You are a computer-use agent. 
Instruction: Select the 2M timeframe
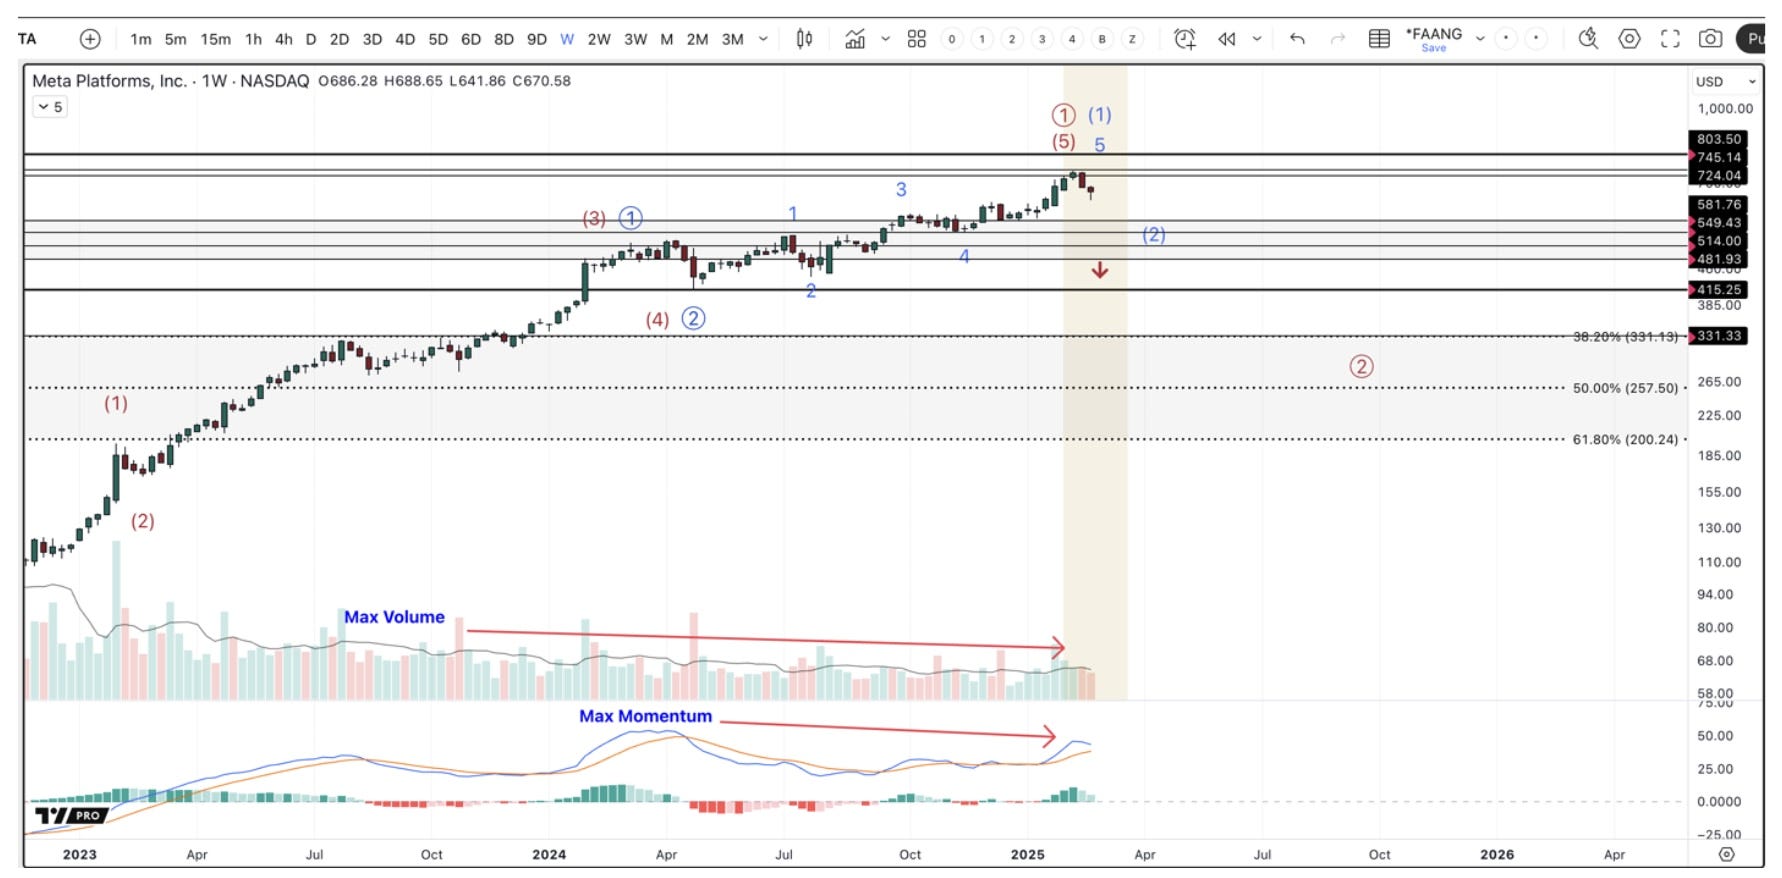tap(698, 39)
